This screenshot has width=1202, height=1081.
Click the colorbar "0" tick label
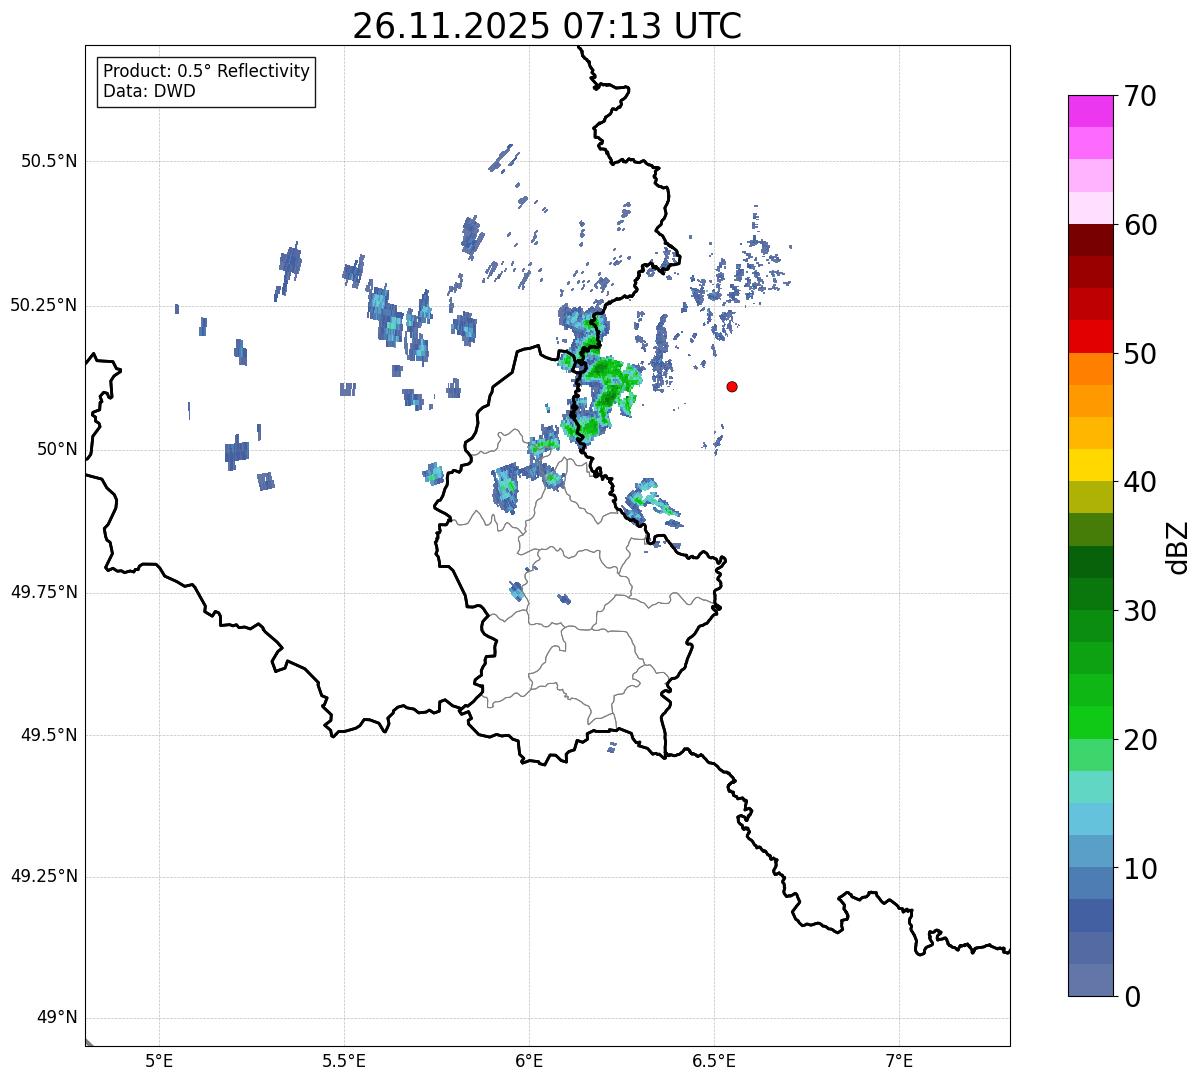click(x=1133, y=997)
